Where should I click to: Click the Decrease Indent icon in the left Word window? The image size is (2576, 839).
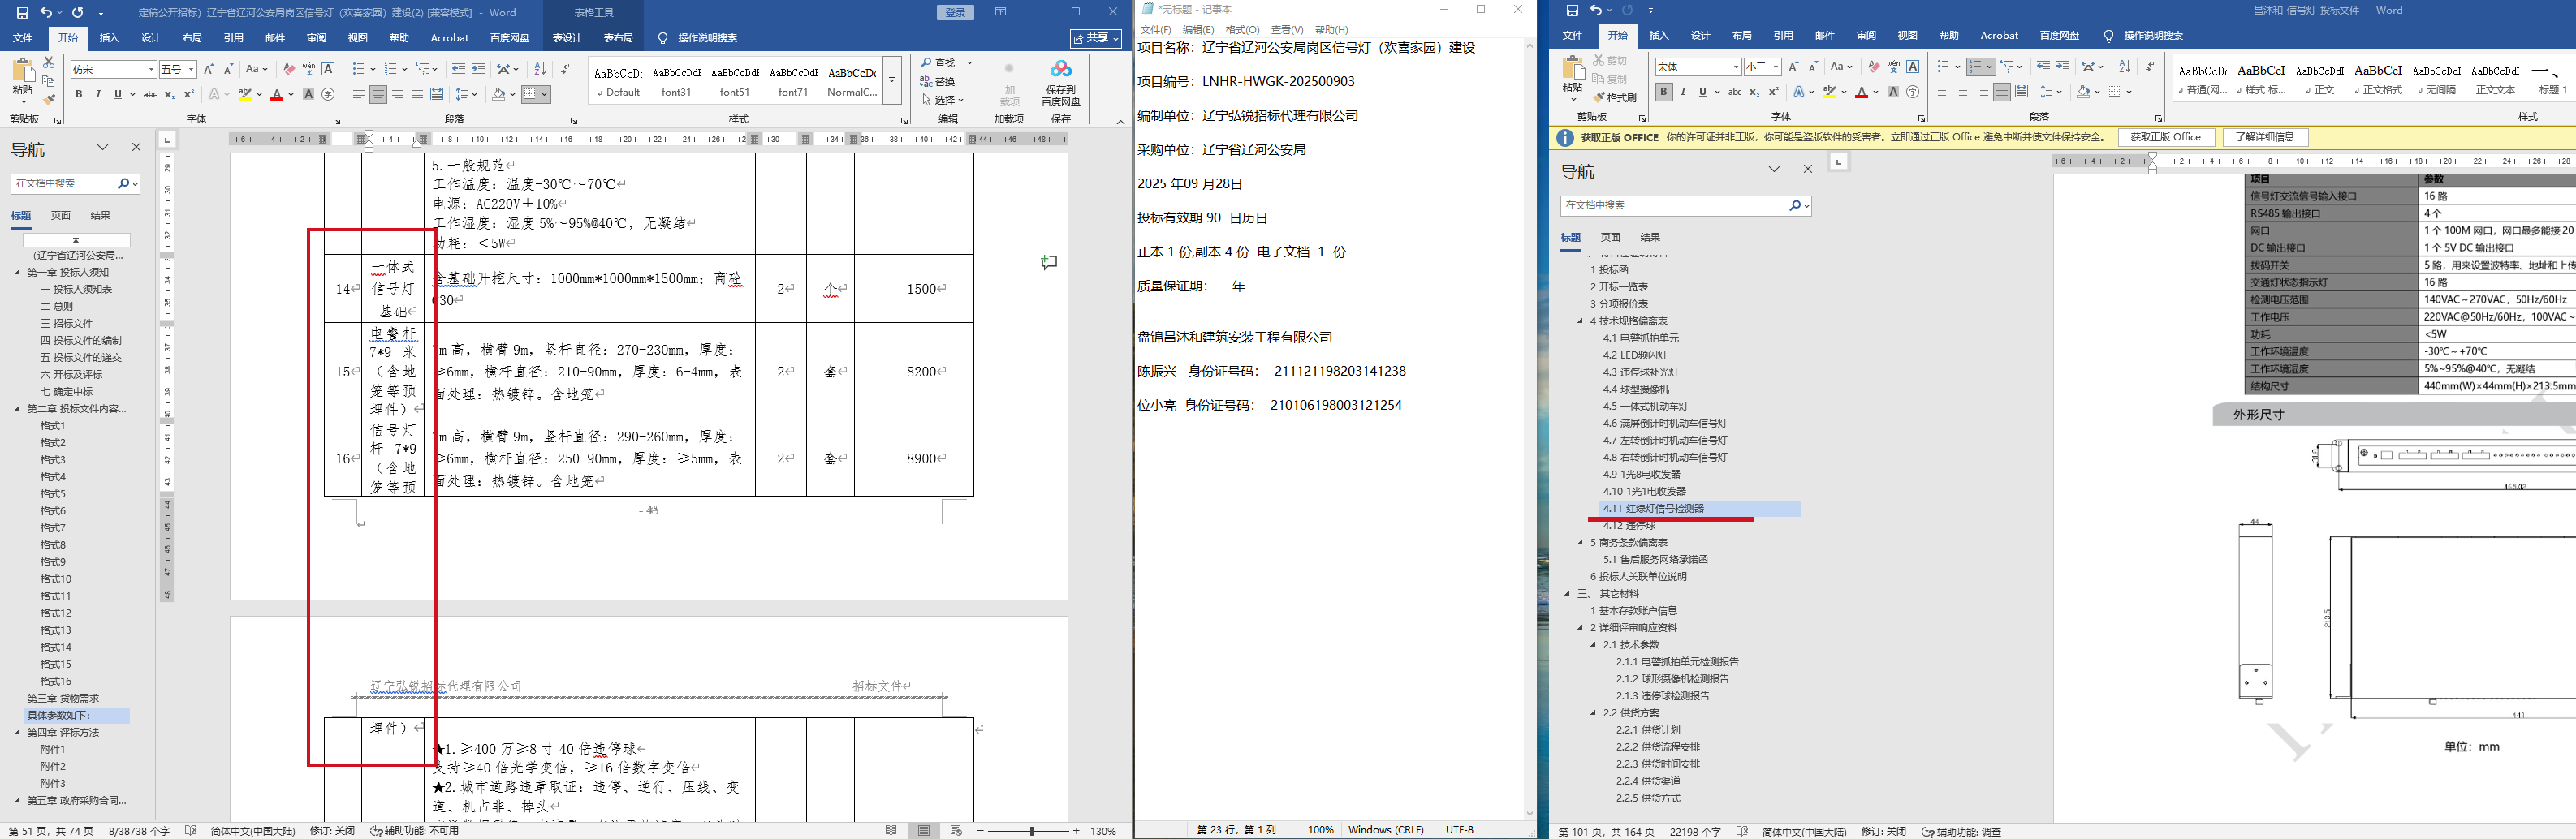458,69
